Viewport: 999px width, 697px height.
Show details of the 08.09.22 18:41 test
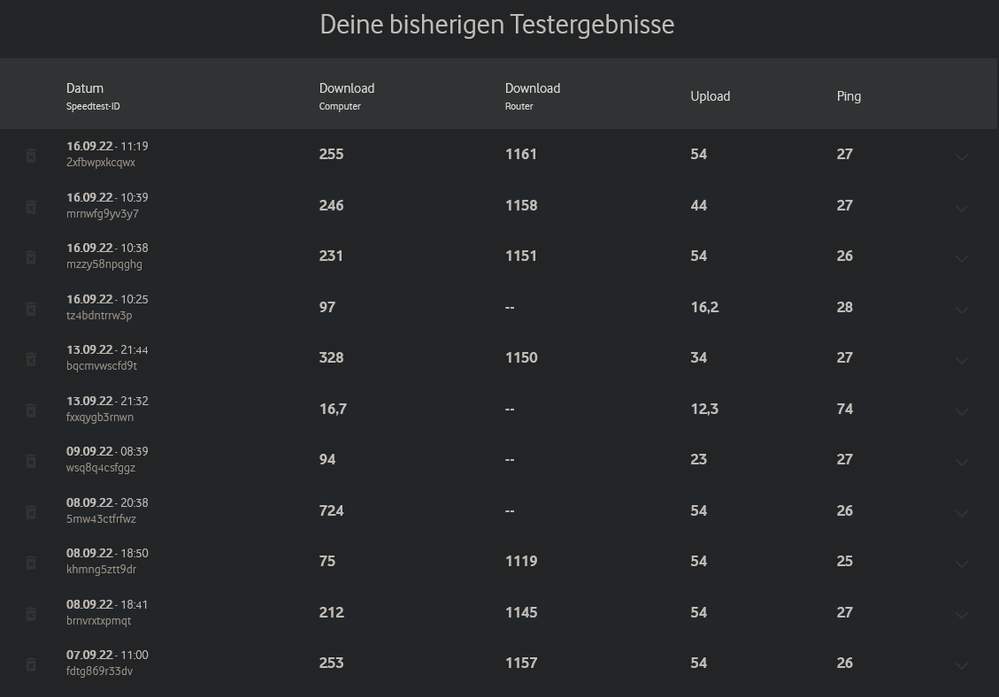point(961,615)
